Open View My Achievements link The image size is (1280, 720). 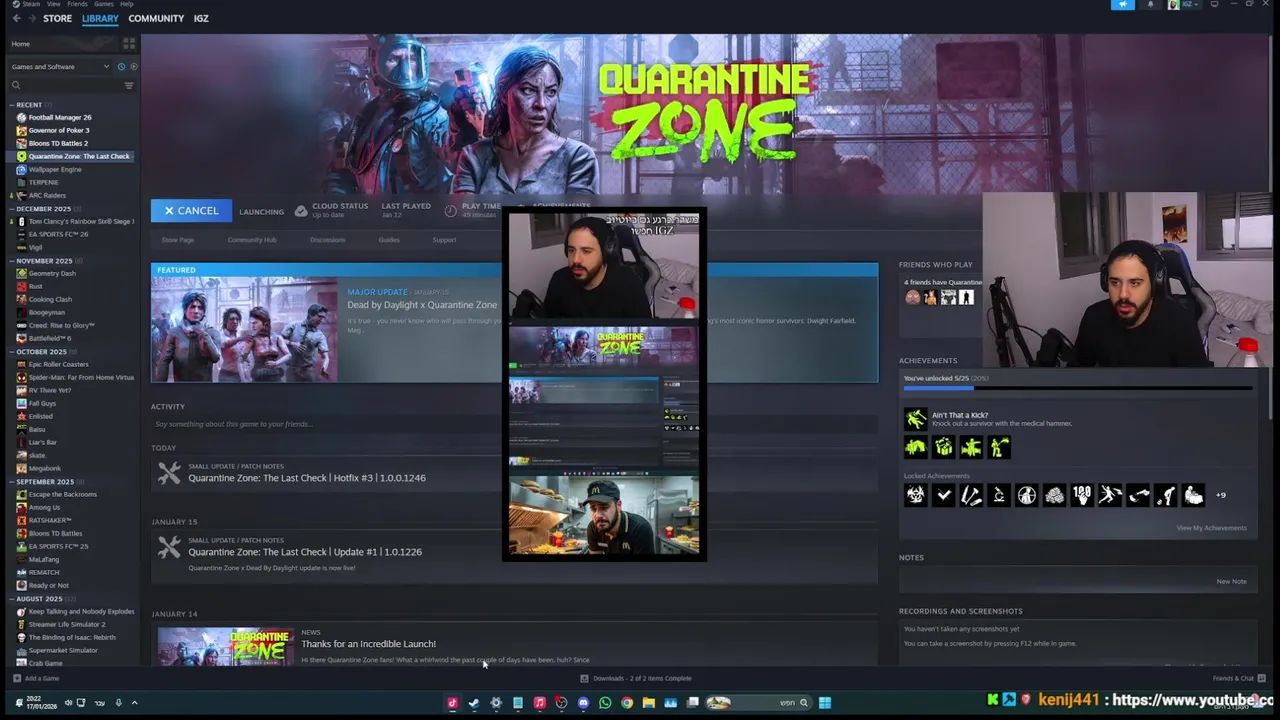[x=1211, y=528]
